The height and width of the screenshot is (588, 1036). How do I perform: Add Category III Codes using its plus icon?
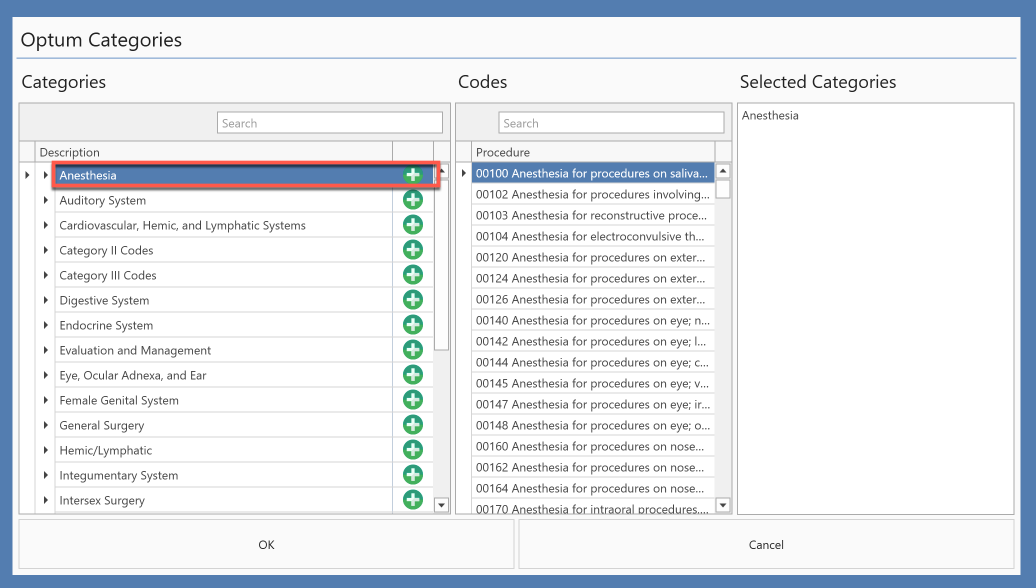coord(413,275)
